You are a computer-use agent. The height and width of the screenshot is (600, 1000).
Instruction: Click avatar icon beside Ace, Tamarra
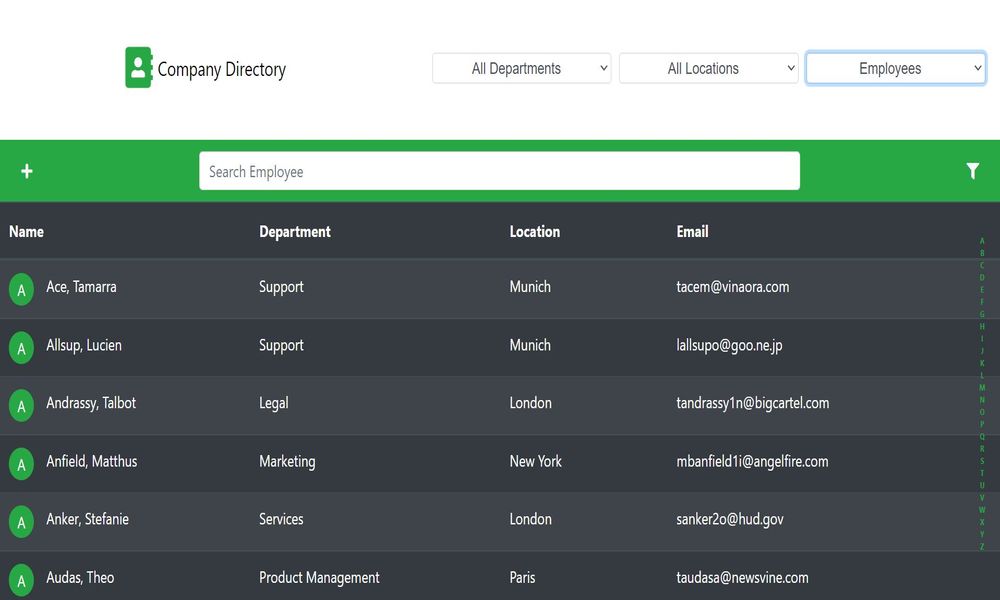(21, 290)
